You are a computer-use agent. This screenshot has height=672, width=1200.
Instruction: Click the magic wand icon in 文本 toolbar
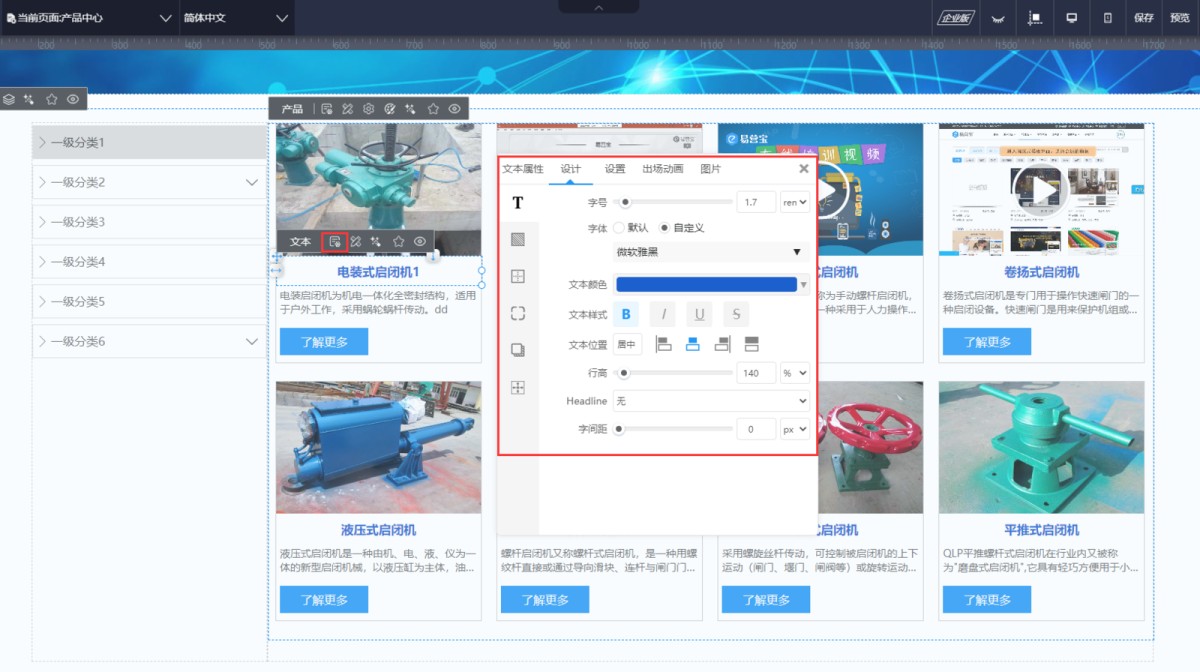pos(376,241)
